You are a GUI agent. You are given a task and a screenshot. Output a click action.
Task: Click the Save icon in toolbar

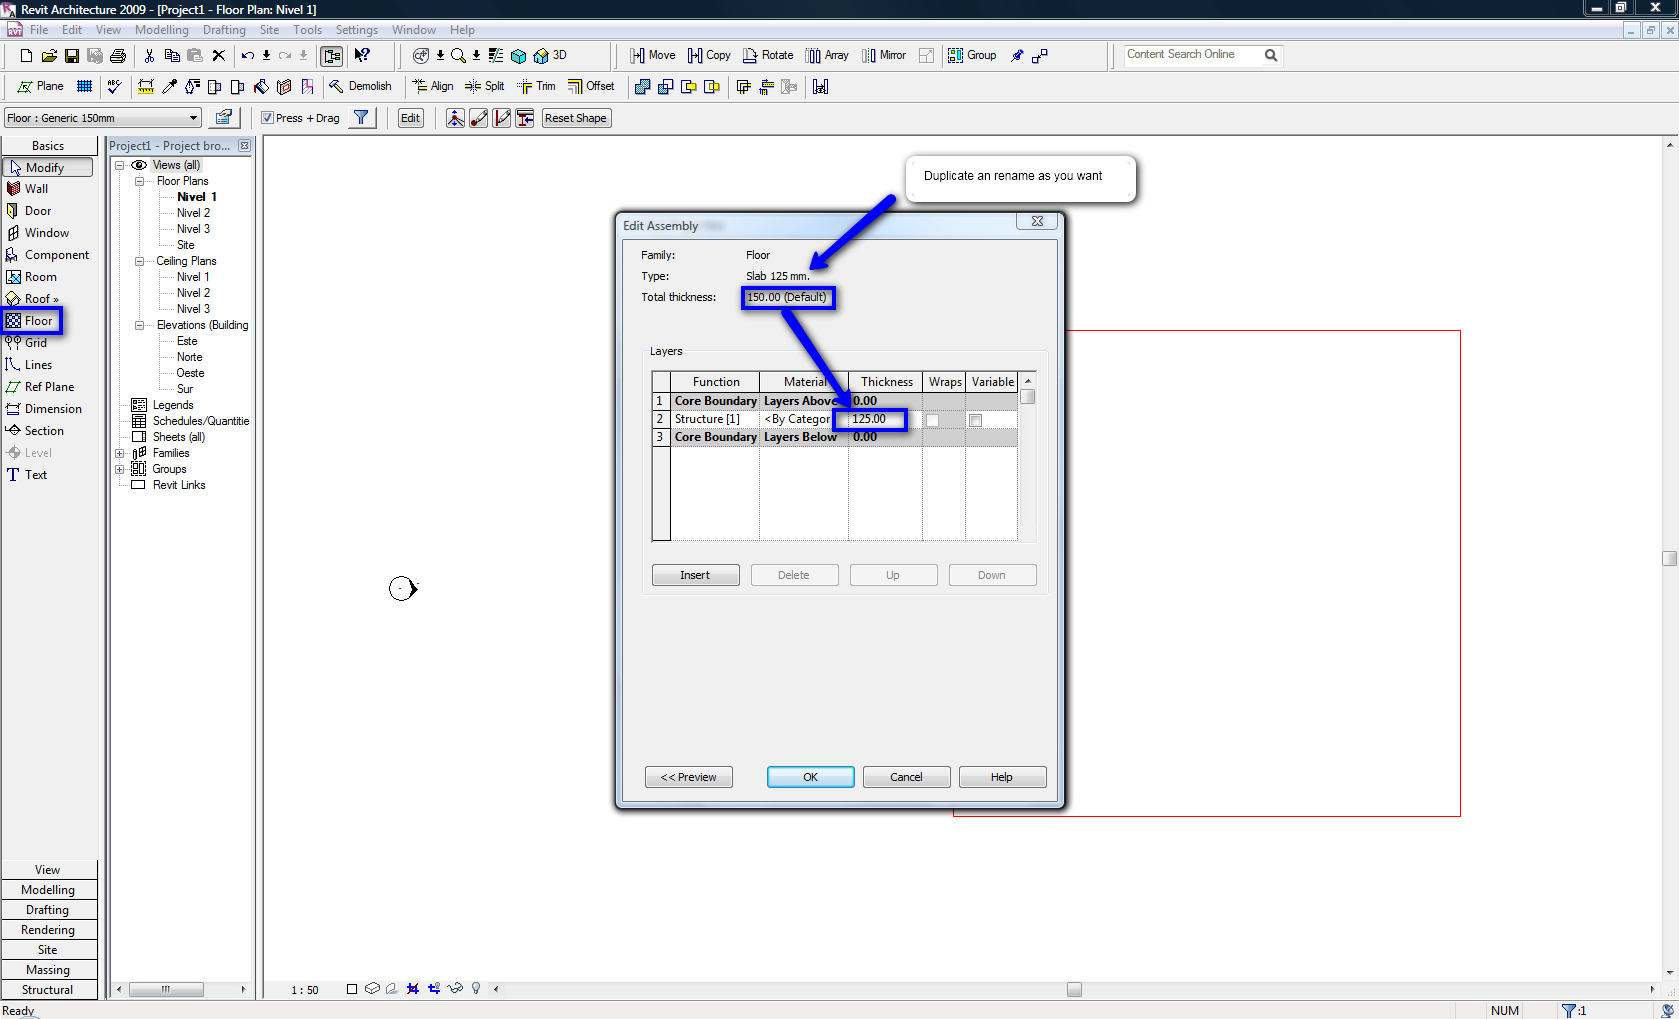point(72,56)
